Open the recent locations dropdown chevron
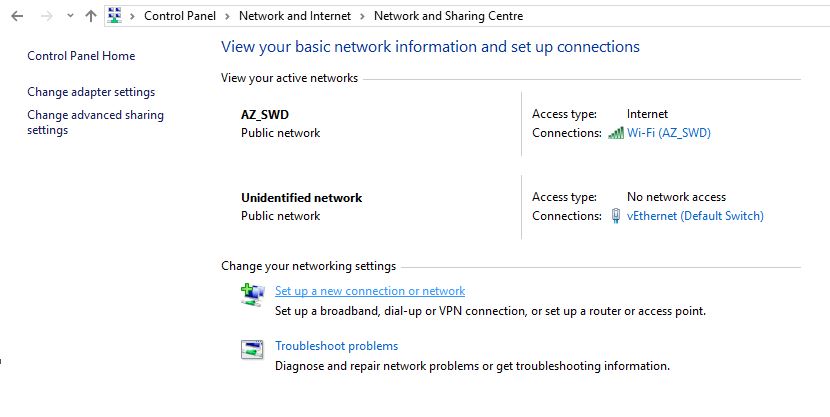The width and height of the screenshot is (830, 417). 70,16
